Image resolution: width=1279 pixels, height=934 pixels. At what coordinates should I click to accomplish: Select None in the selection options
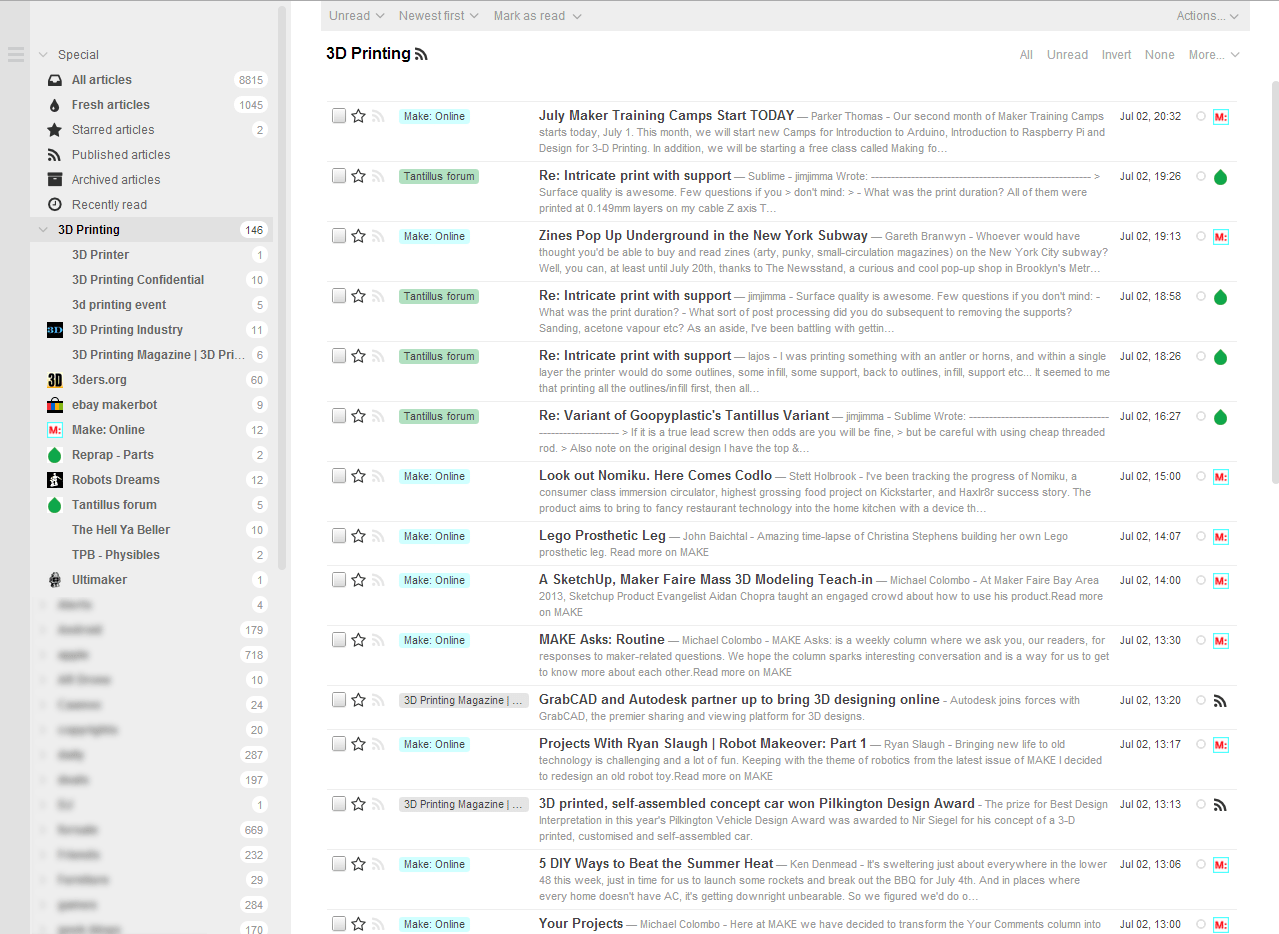[x=1160, y=55]
